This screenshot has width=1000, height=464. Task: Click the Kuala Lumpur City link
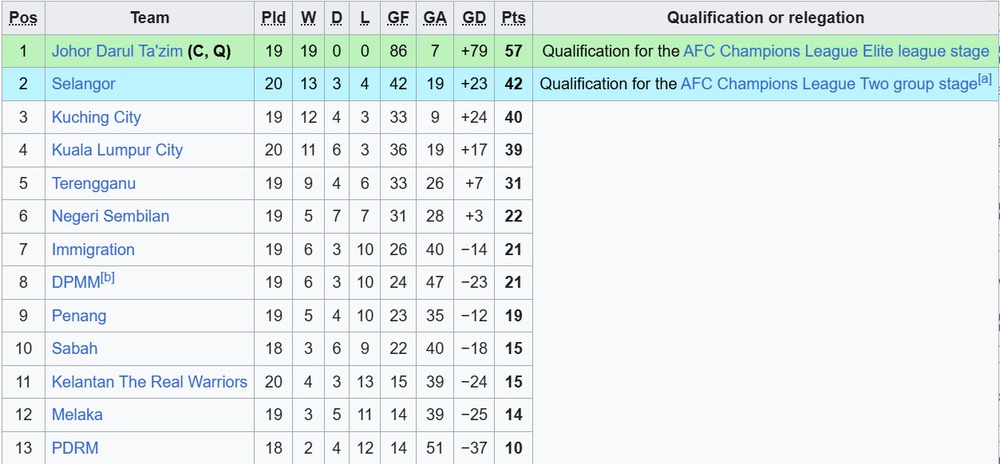coord(117,150)
